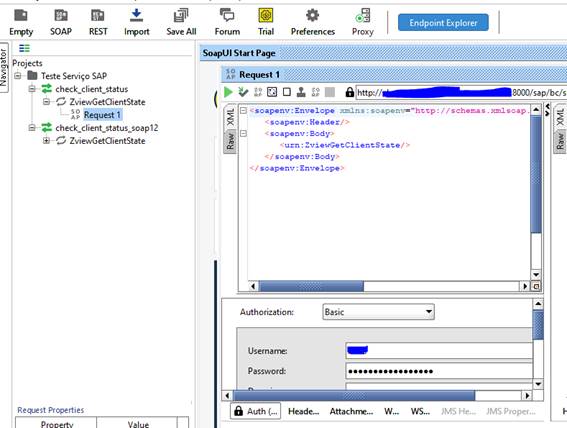Switch to response XML side tab

pos(560,116)
